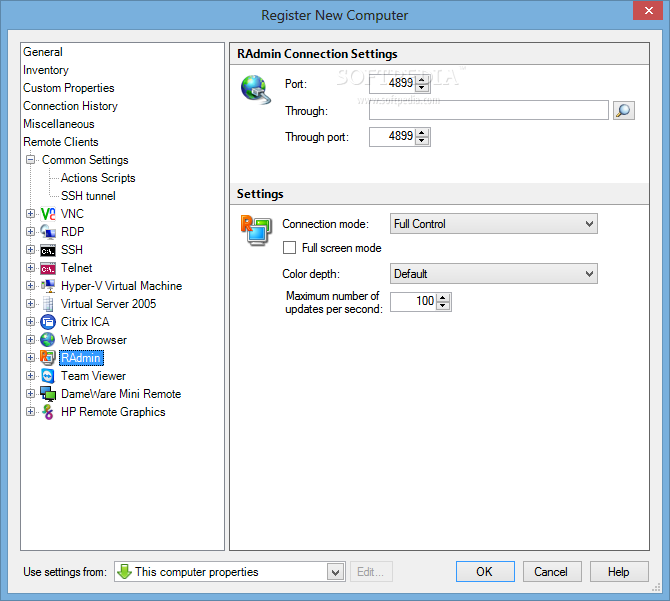Screen dimensions: 670x601
Task: Select SSH tunnel in the tree
Action: click(88, 196)
